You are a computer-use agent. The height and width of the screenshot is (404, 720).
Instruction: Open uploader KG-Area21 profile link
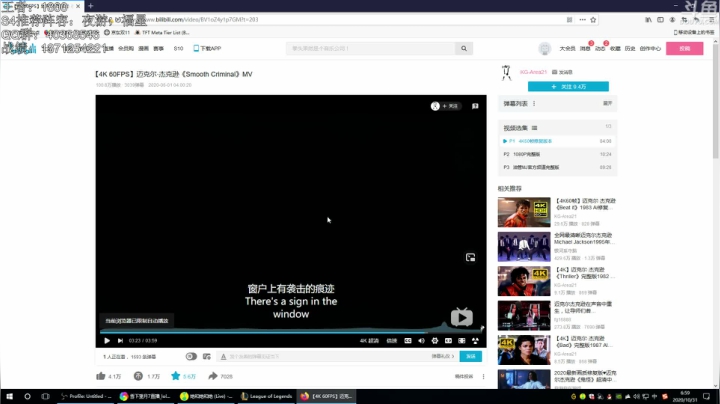[533, 72]
